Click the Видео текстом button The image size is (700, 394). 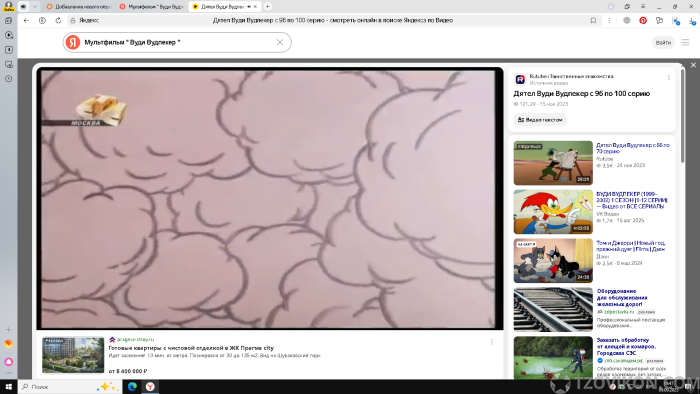pyautogui.click(x=540, y=120)
